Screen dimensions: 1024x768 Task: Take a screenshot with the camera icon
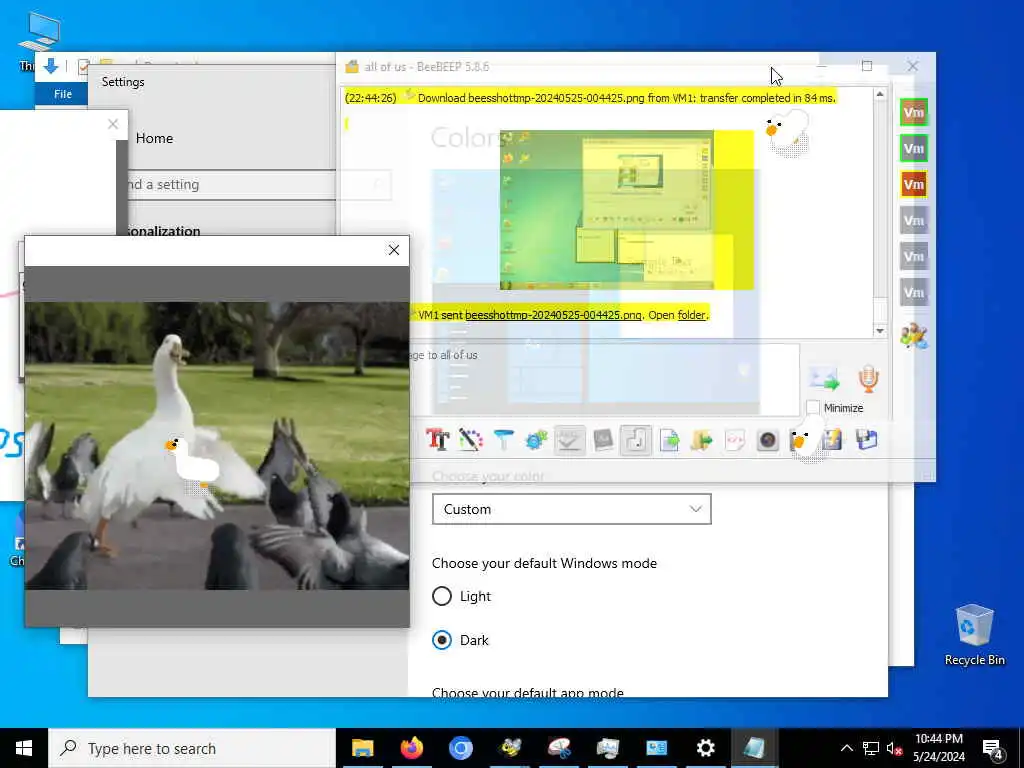click(768, 440)
